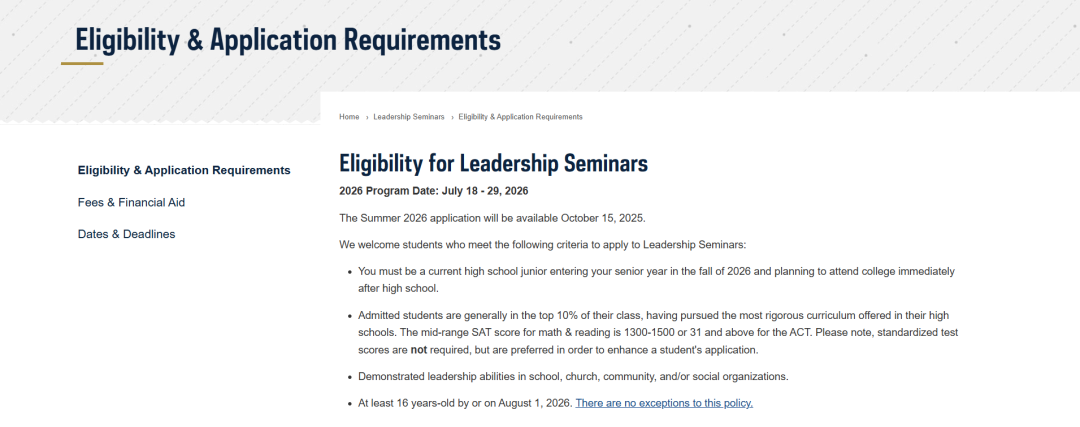Click the 2026 Program Date line
1080x427 pixels.
[x=433, y=191]
